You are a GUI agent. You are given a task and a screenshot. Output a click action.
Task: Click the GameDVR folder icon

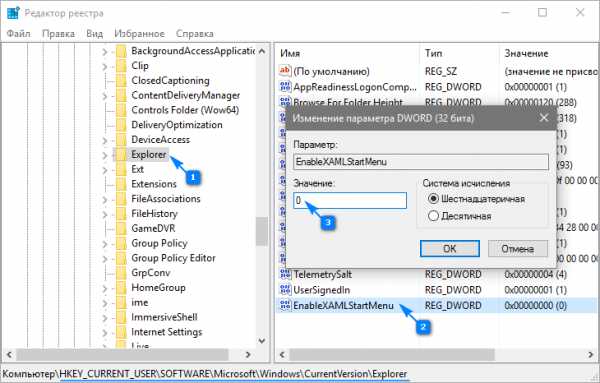[121, 228]
